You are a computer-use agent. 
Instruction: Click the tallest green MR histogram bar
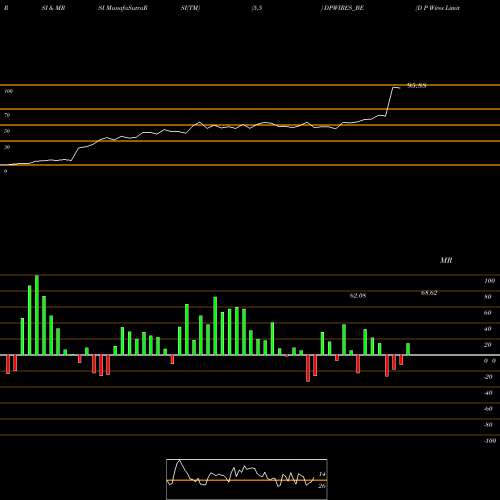coord(37,315)
